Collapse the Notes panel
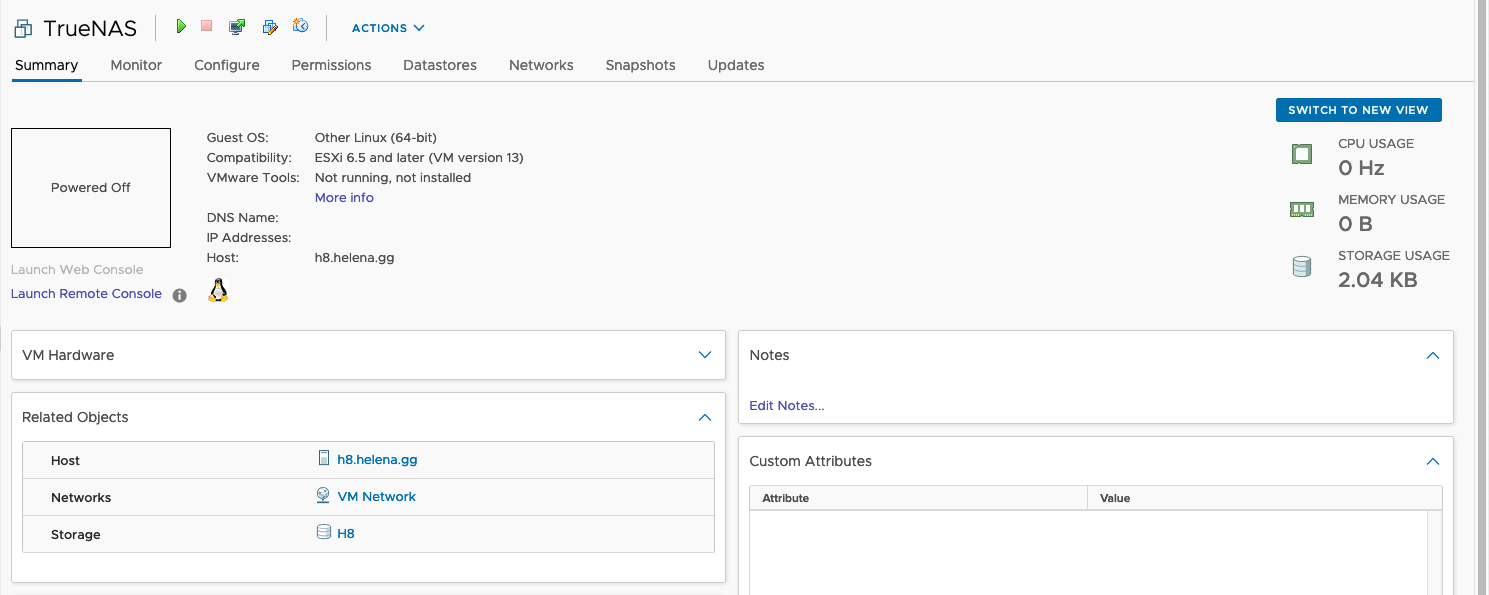The height and width of the screenshot is (595, 1489). tap(1432, 355)
